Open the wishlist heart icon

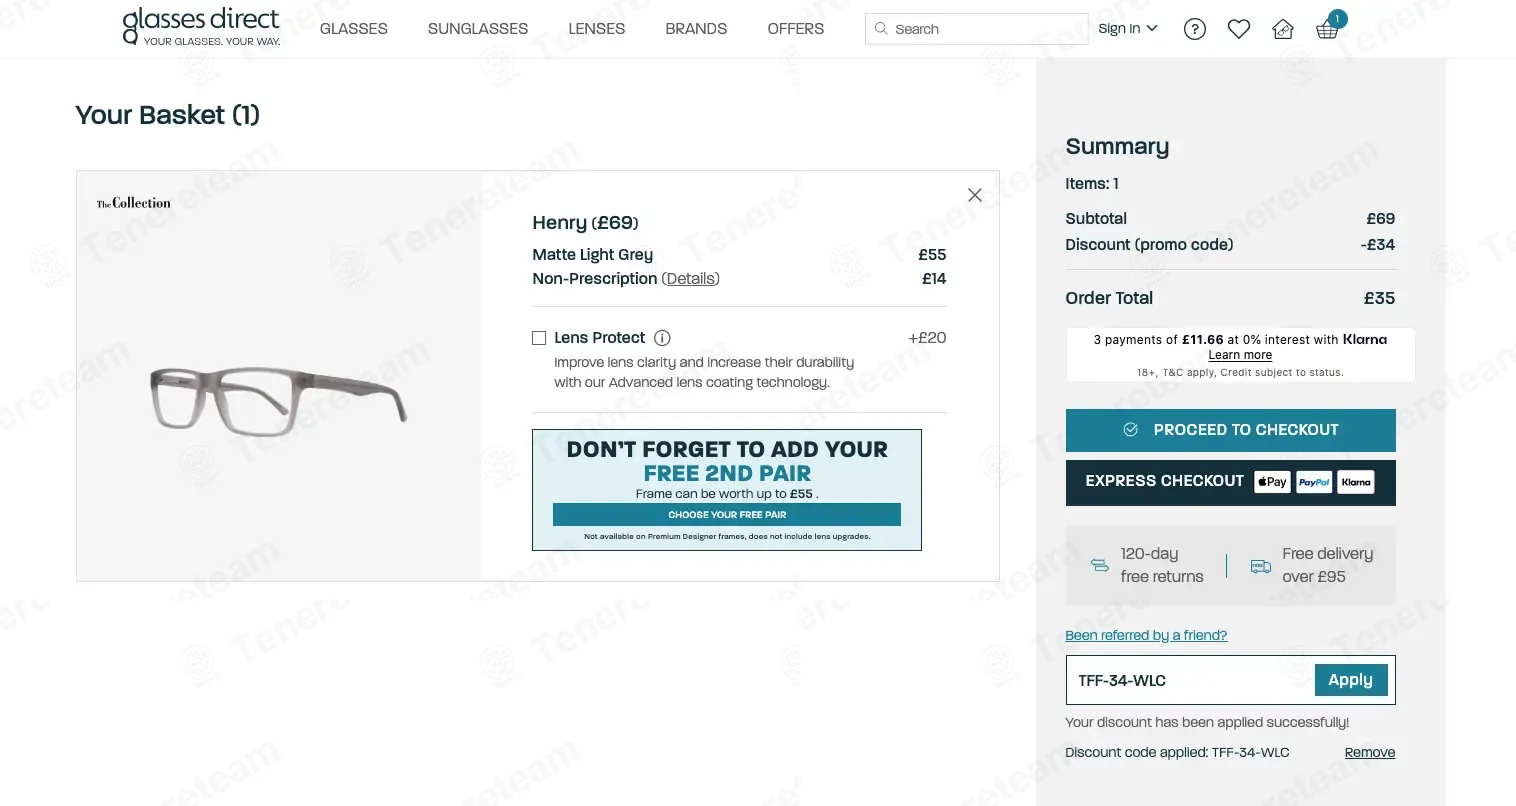point(1239,29)
